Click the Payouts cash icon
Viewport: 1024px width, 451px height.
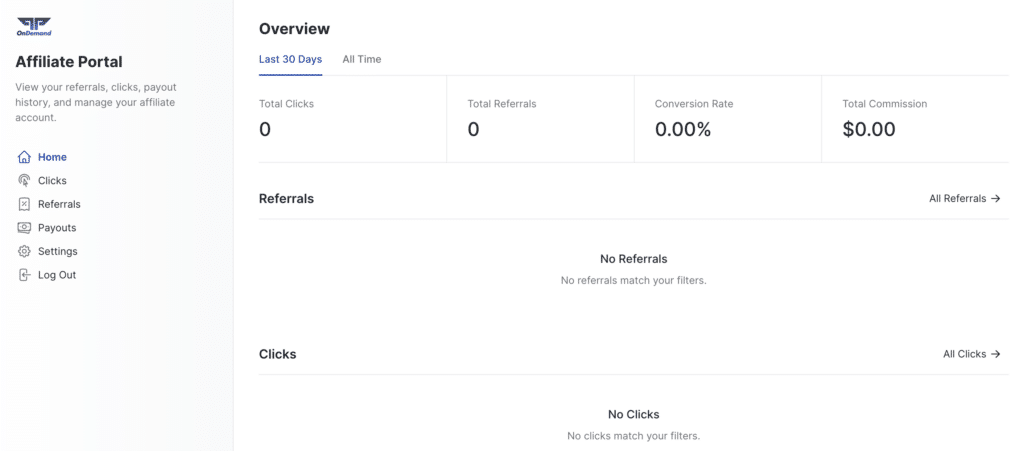tap(24, 228)
